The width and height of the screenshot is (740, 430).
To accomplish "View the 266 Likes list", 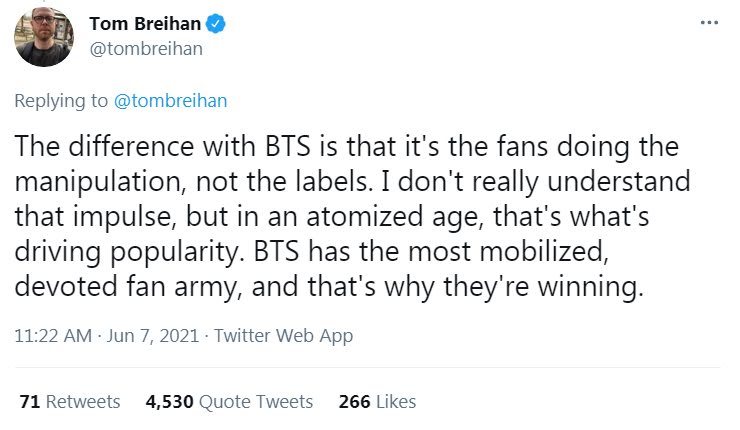I will pos(377,401).
